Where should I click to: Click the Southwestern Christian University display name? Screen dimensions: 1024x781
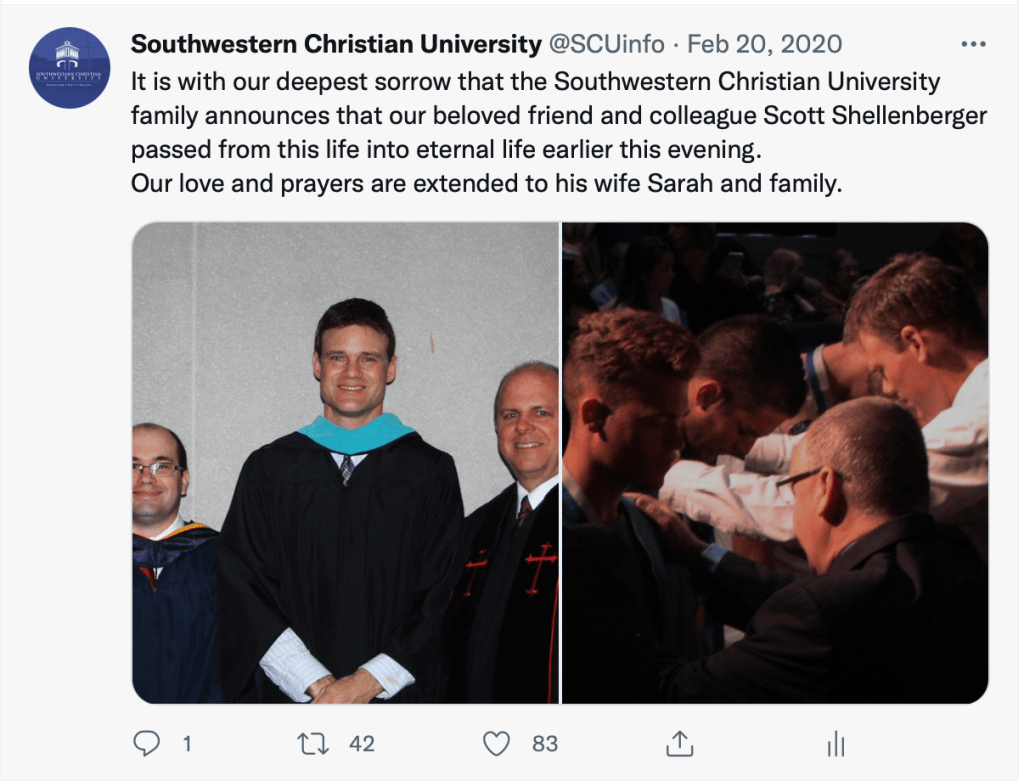click(x=336, y=45)
